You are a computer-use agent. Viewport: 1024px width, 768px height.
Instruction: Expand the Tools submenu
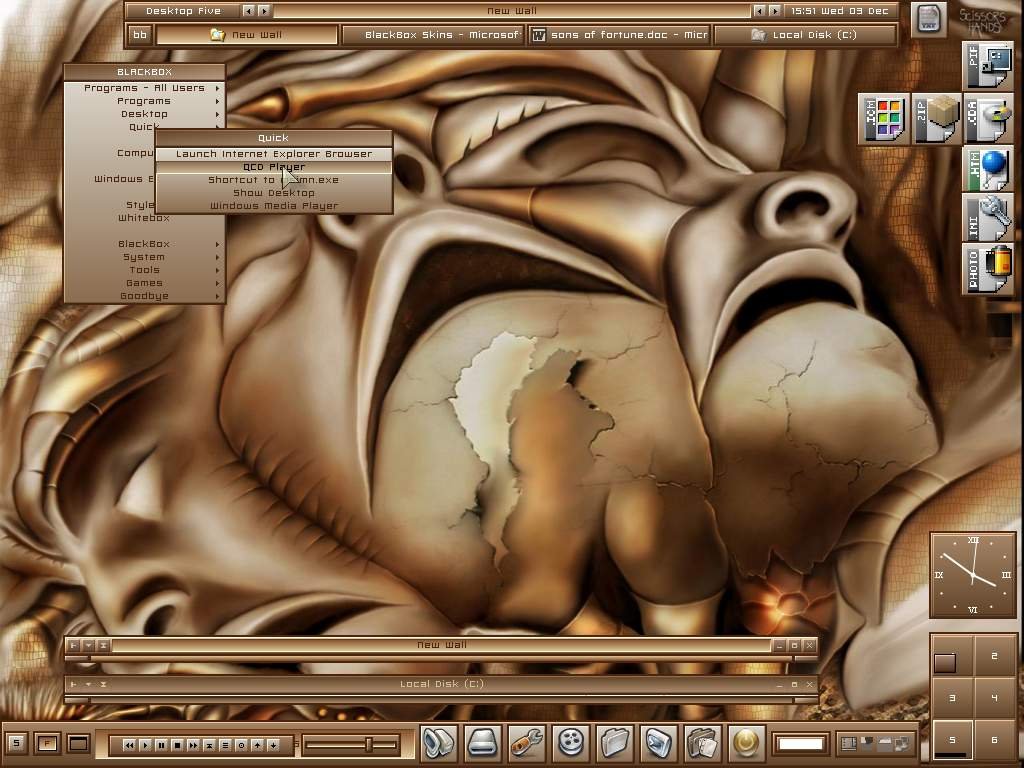click(x=144, y=270)
